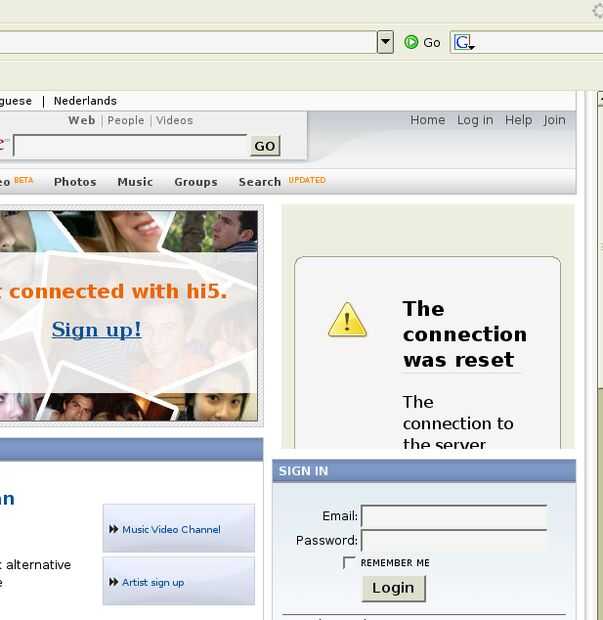This screenshot has width=603, height=620.
Task: Open the Help link
Action: [x=518, y=120]
